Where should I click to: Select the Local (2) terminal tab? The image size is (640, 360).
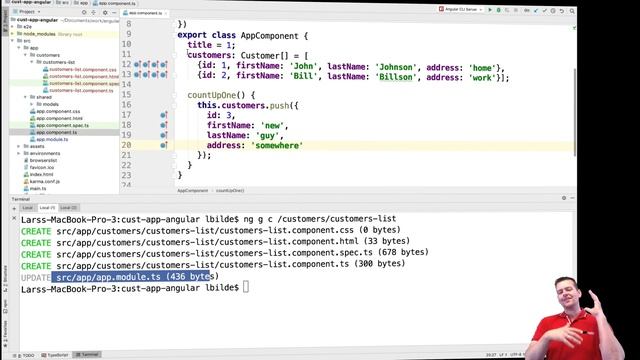[68, 208]
